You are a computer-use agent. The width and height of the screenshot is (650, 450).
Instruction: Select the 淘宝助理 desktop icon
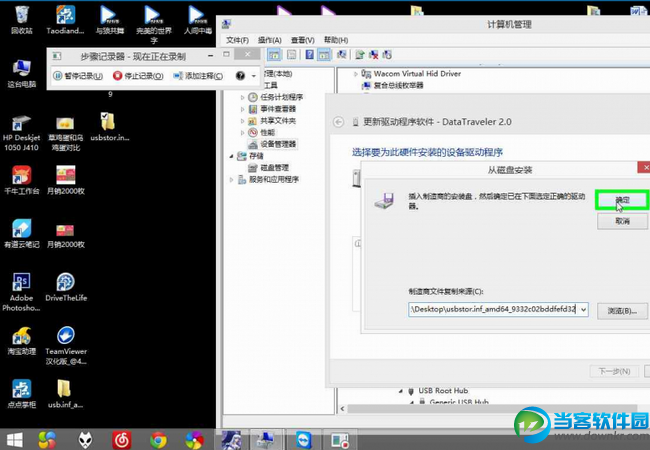(22, 341)
